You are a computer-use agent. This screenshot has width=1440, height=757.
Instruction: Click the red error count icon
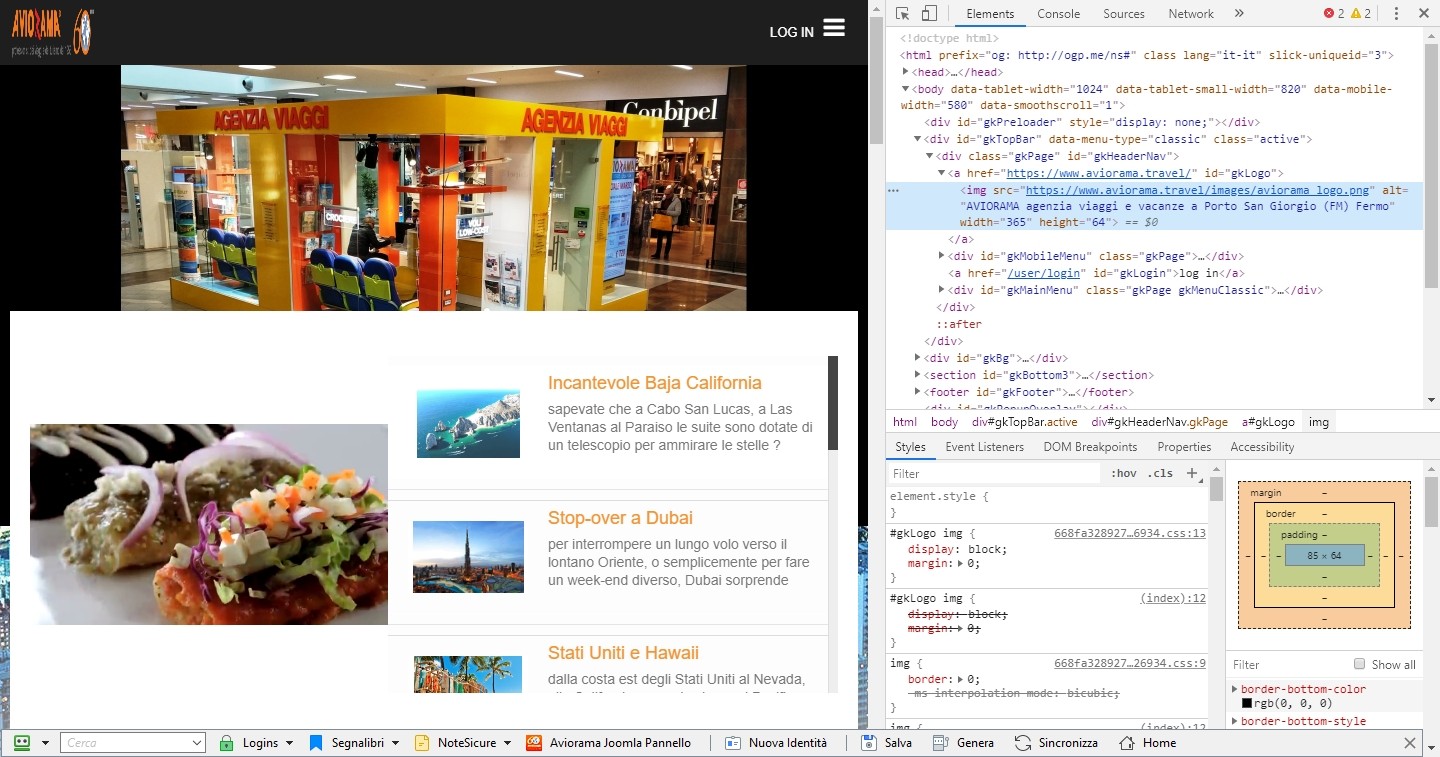coord(1329,13)
